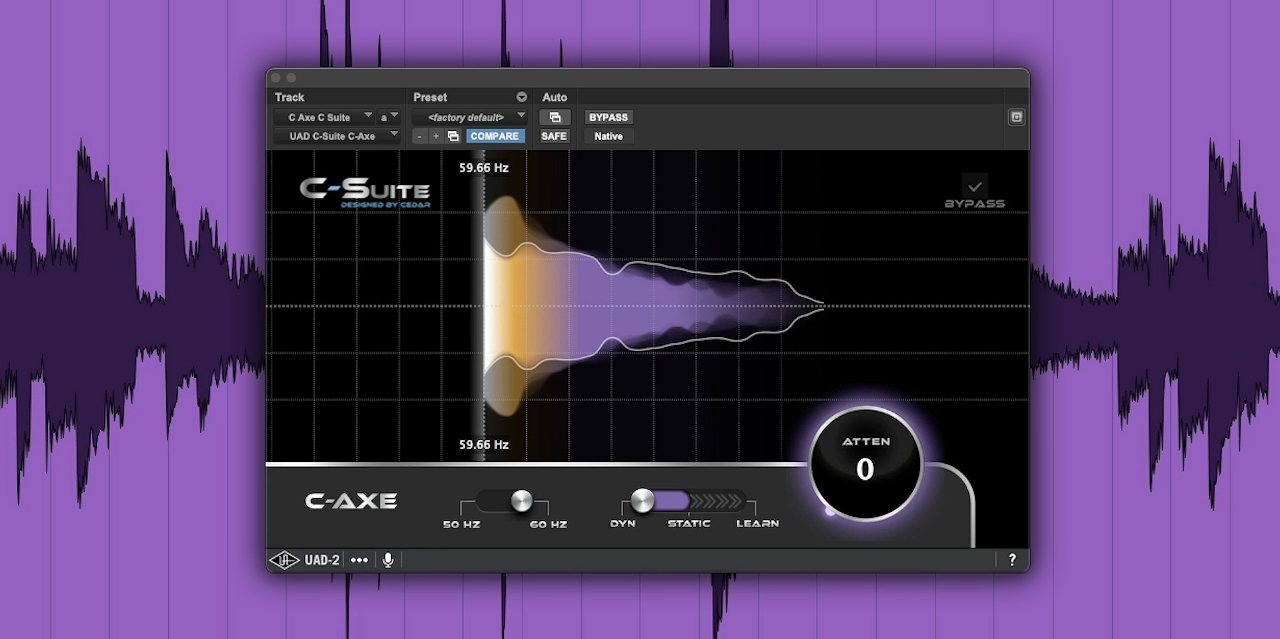
Task: Toggle the BYPASS button in the header
Action: pos(608,117)
